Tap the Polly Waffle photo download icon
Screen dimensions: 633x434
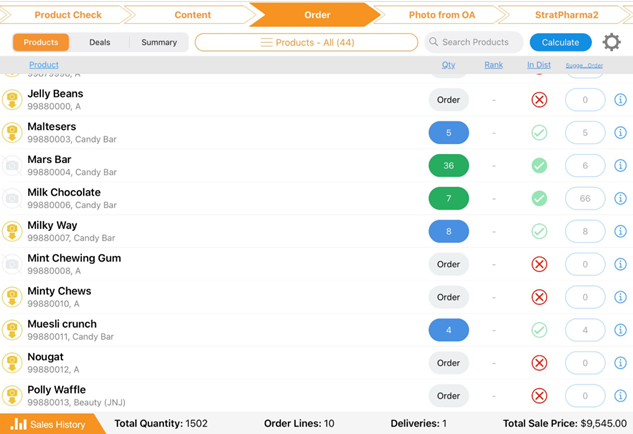(12, 396)
